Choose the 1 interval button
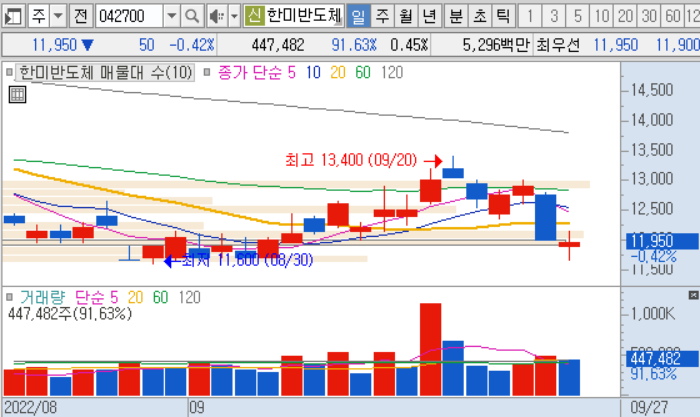 [x=530, y=17]
